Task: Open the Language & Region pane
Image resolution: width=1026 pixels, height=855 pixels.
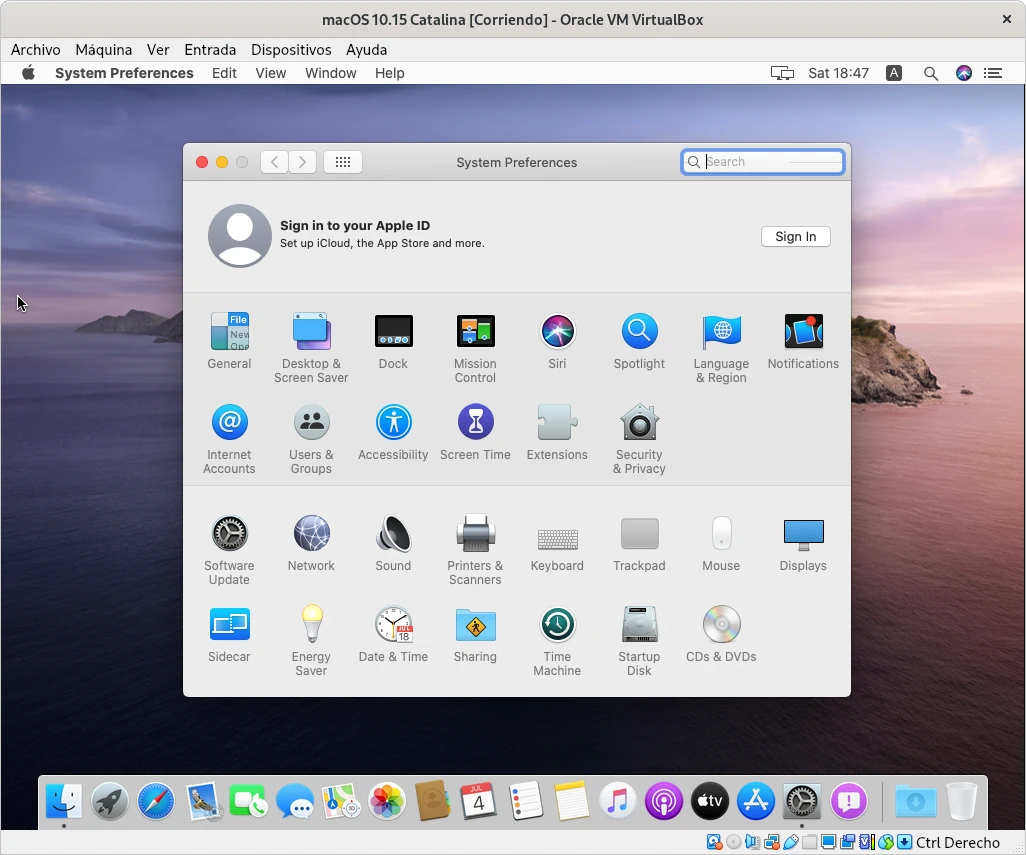Action: (721, 333)
